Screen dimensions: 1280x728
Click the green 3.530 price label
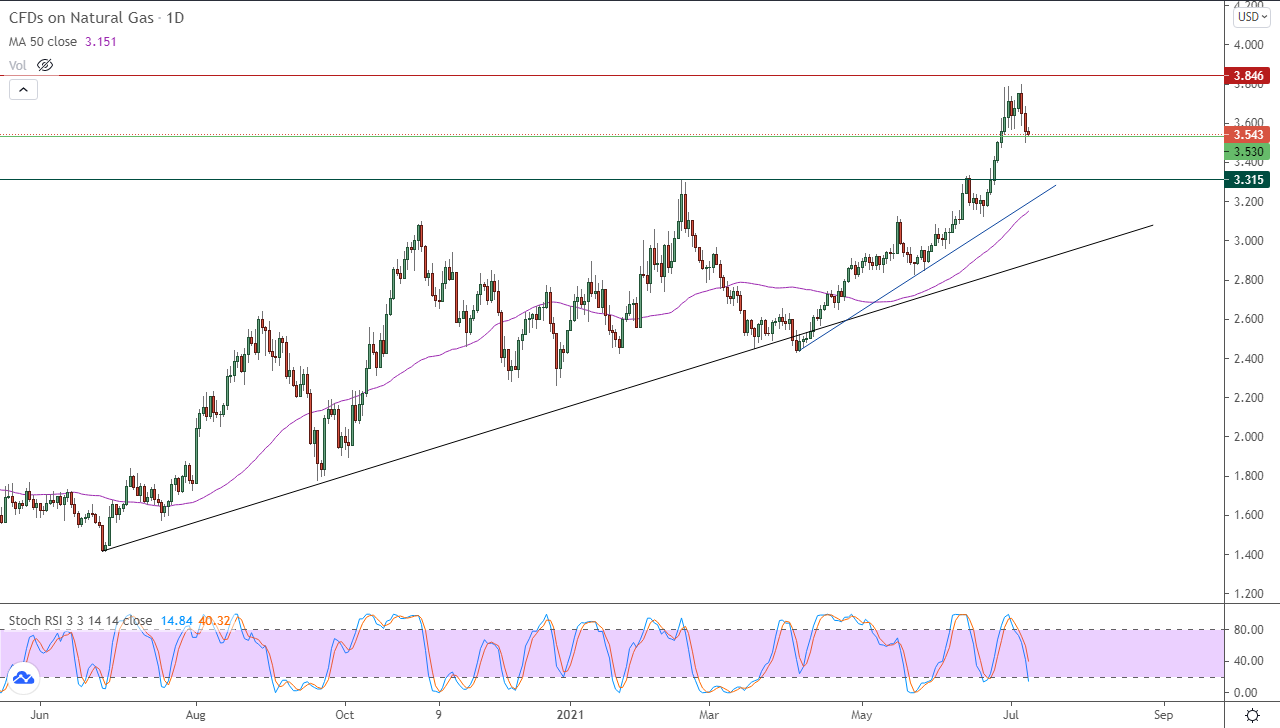click(1248, 151)
